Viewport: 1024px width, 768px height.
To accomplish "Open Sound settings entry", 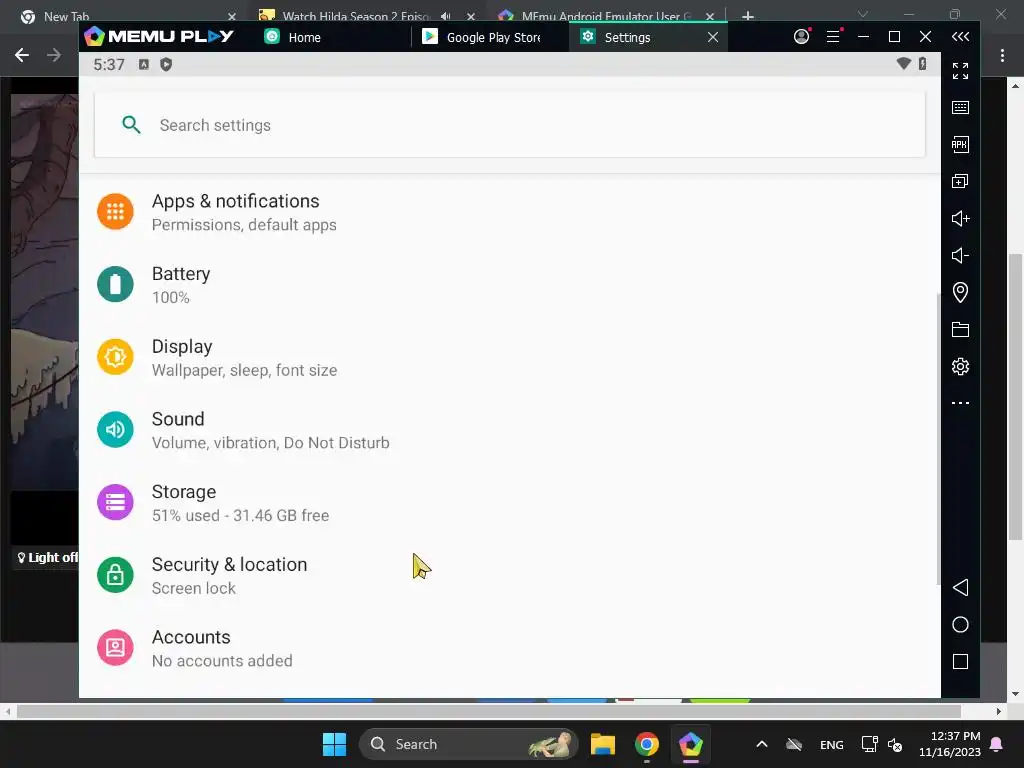I will tap(509, 429).
